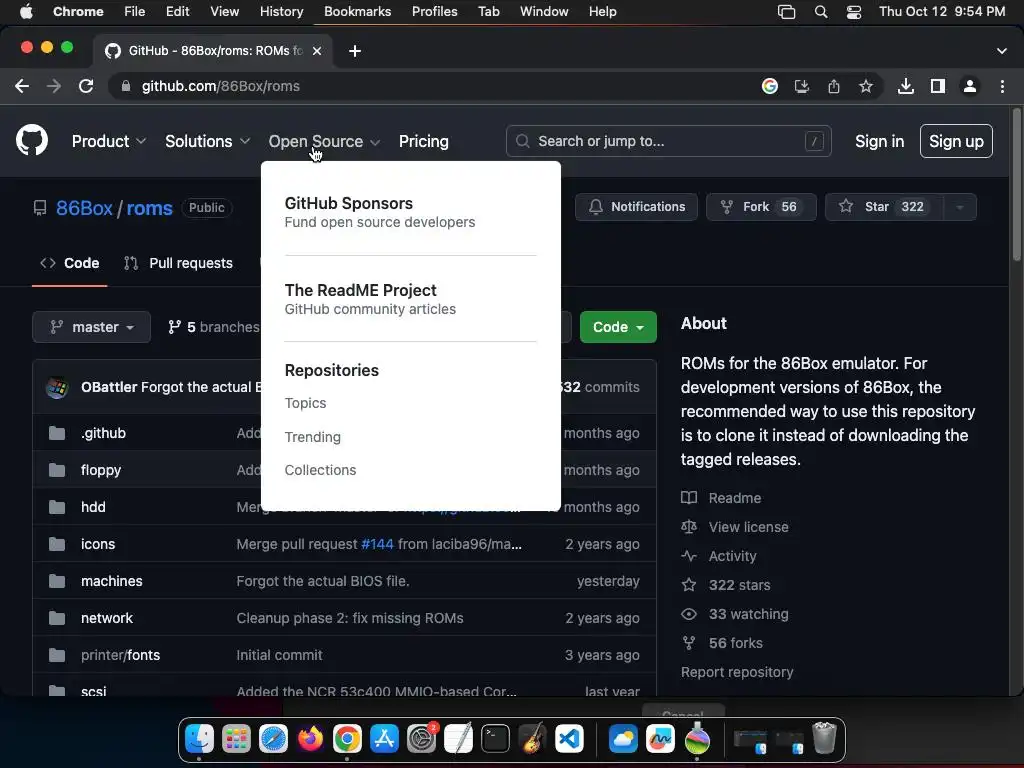Expand the Solutions dropdown
The height and width of the screenshot is (768, 1024).
(x=207, y=141)
